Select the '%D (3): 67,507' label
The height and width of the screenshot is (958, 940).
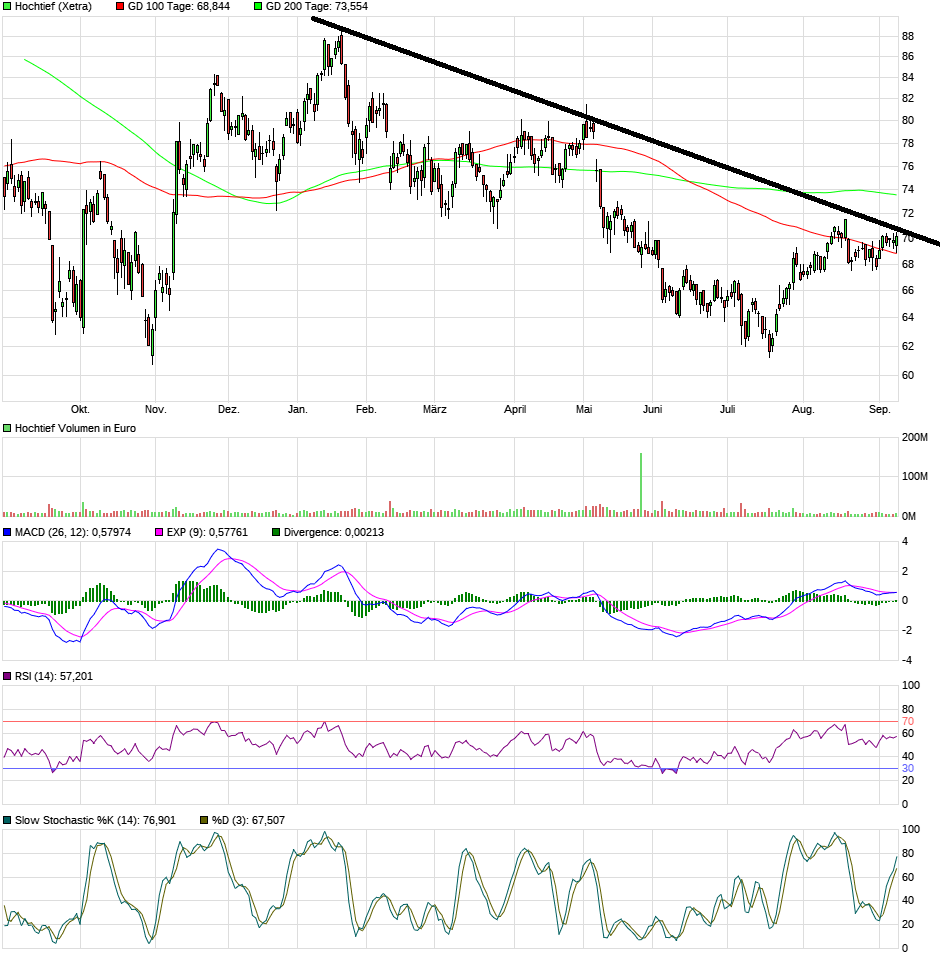click(249, 820)
